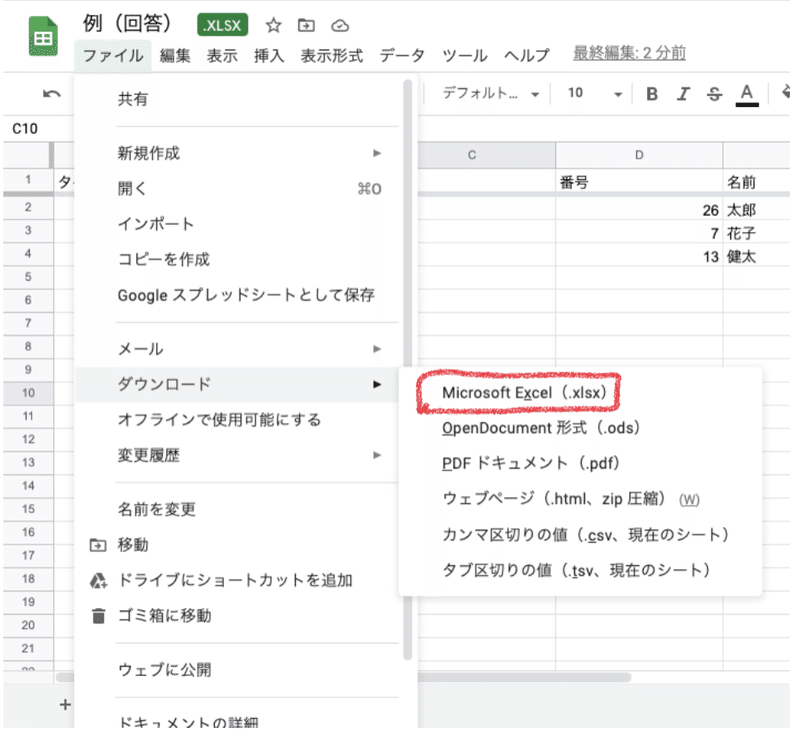Click the document title 例（回答）
This screenshot has width=800, height=746.
[130, 23]
